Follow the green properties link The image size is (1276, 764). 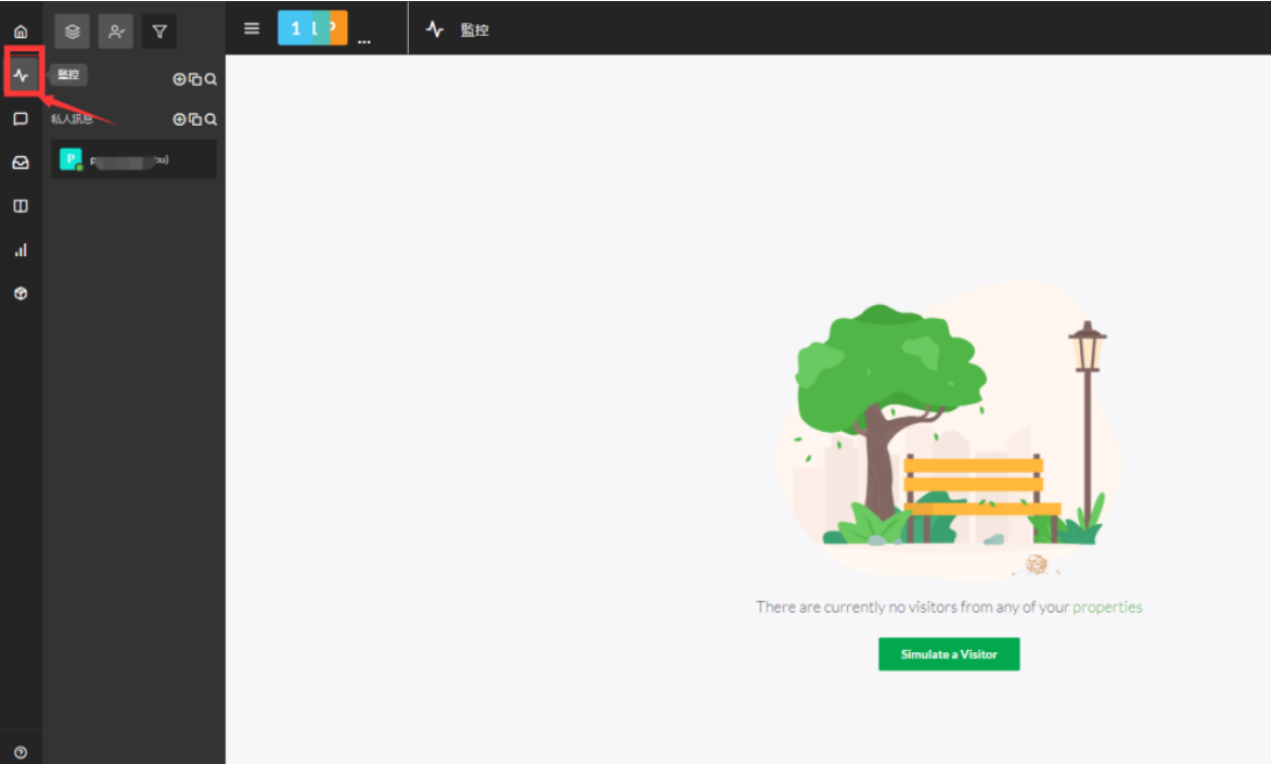(x=1107, y=607)
